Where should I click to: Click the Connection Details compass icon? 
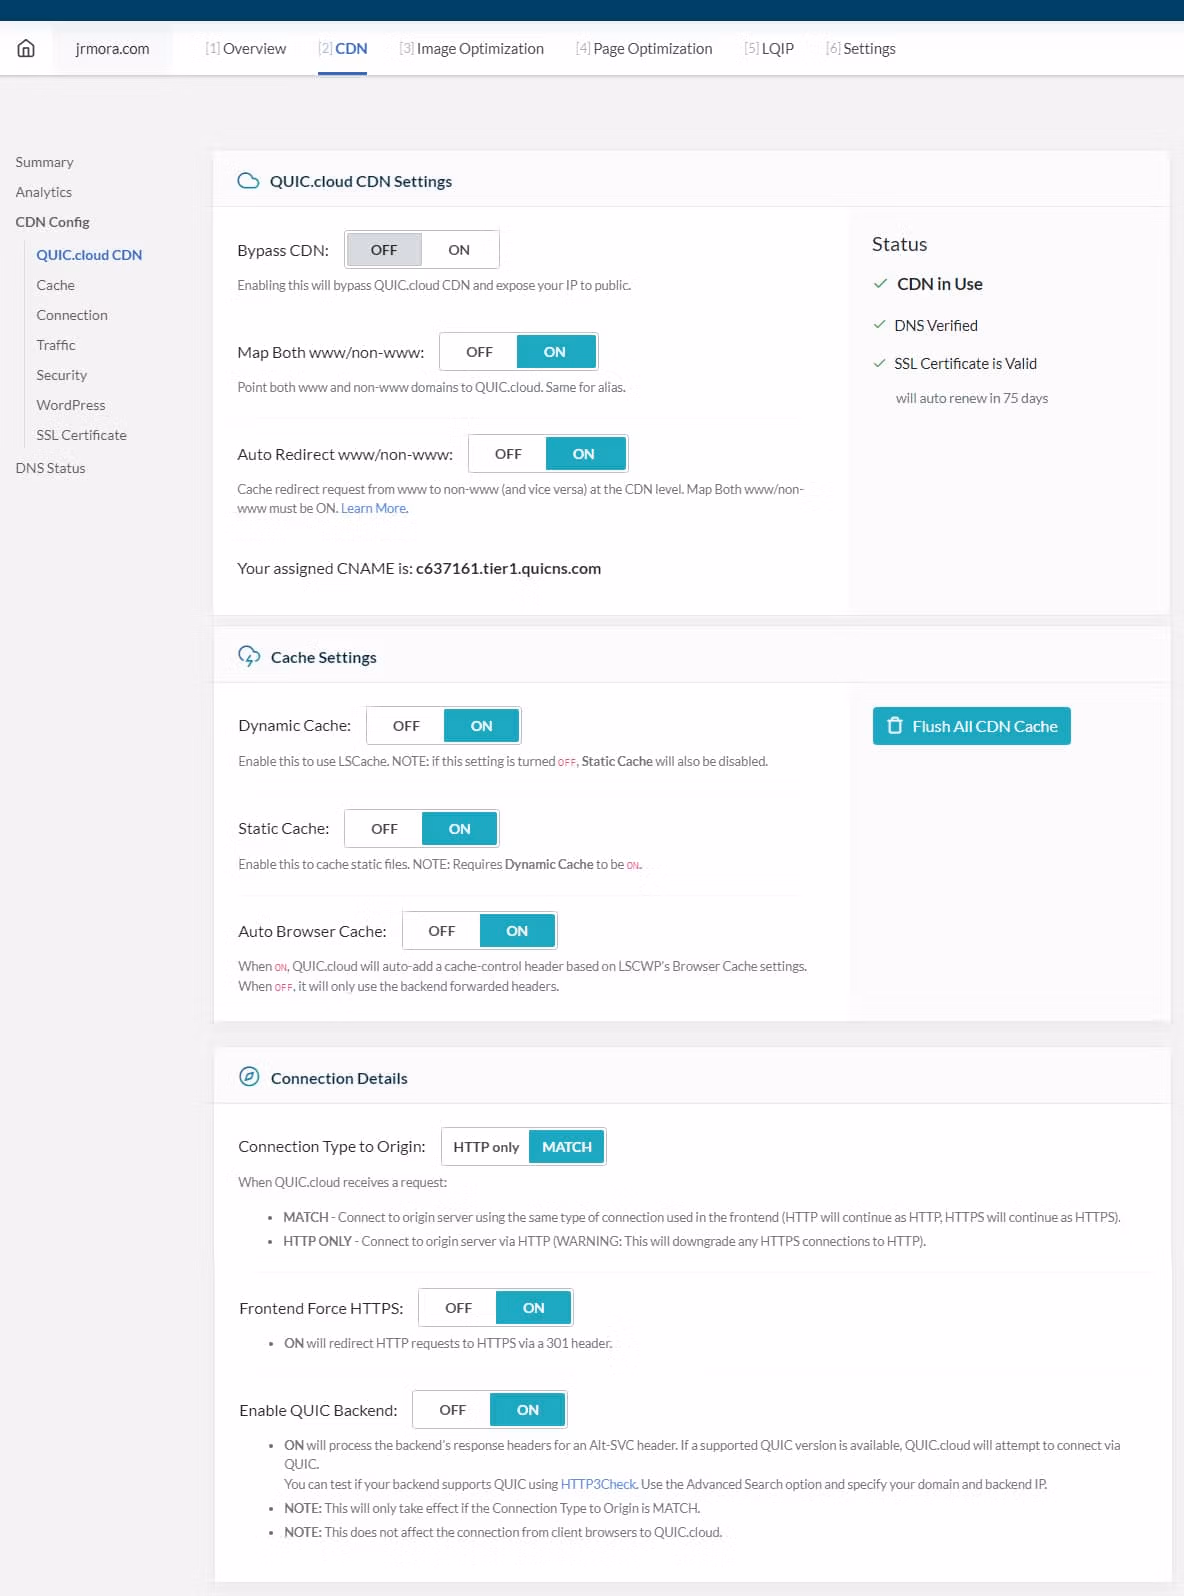249,1077
